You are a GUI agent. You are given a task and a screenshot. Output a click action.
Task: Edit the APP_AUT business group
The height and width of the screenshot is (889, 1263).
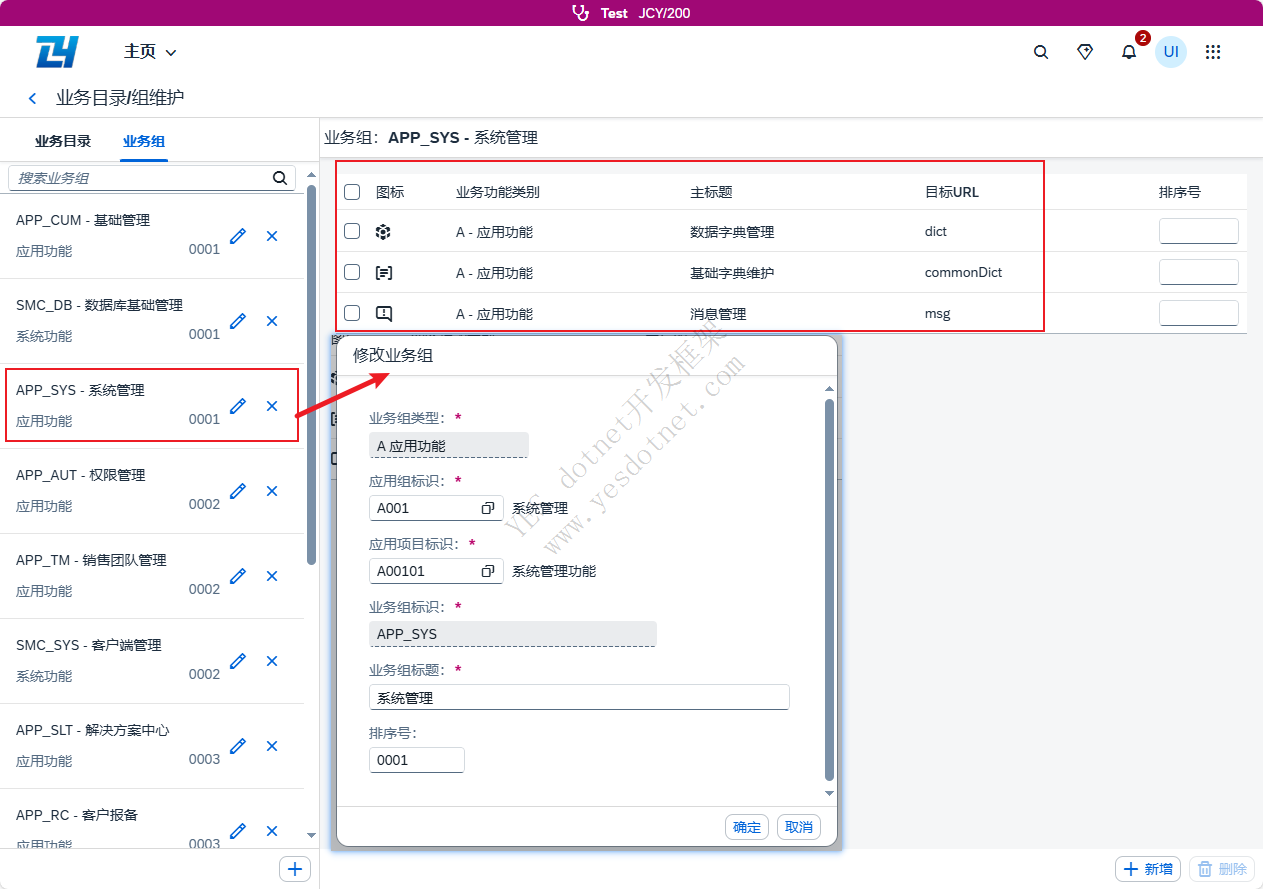237,491
